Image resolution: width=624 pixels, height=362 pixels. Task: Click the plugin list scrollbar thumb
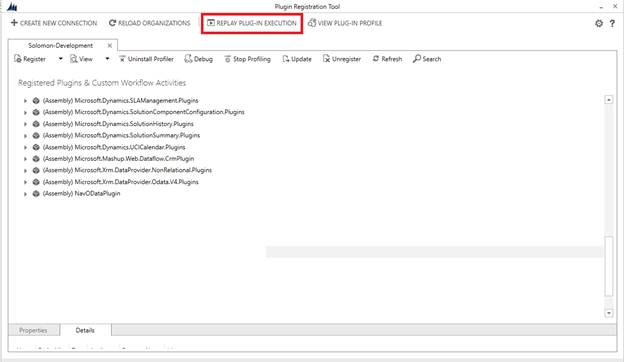click(x=609, y=266)
